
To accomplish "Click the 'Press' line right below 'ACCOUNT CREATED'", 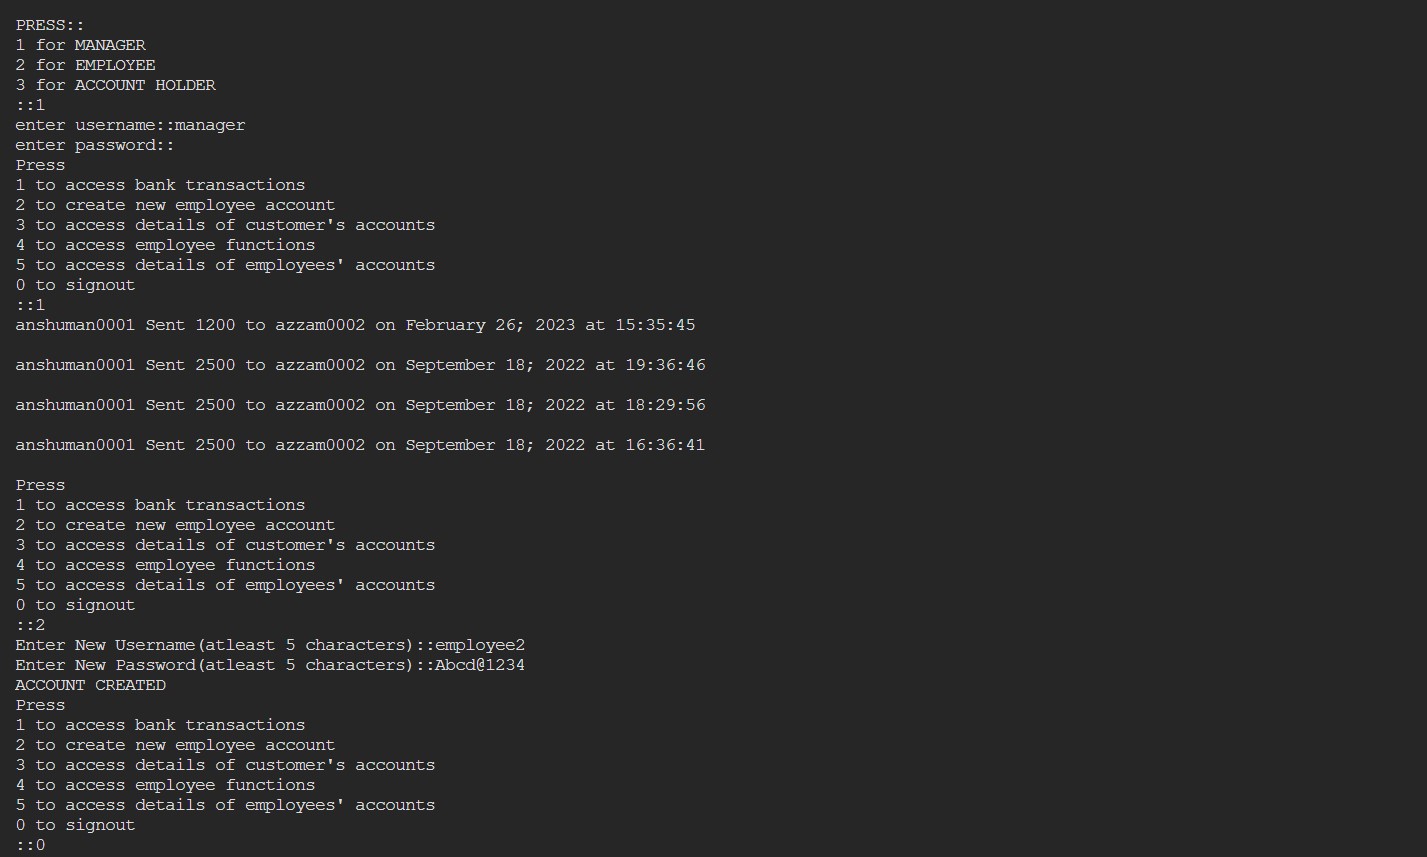I will [40, 705].
